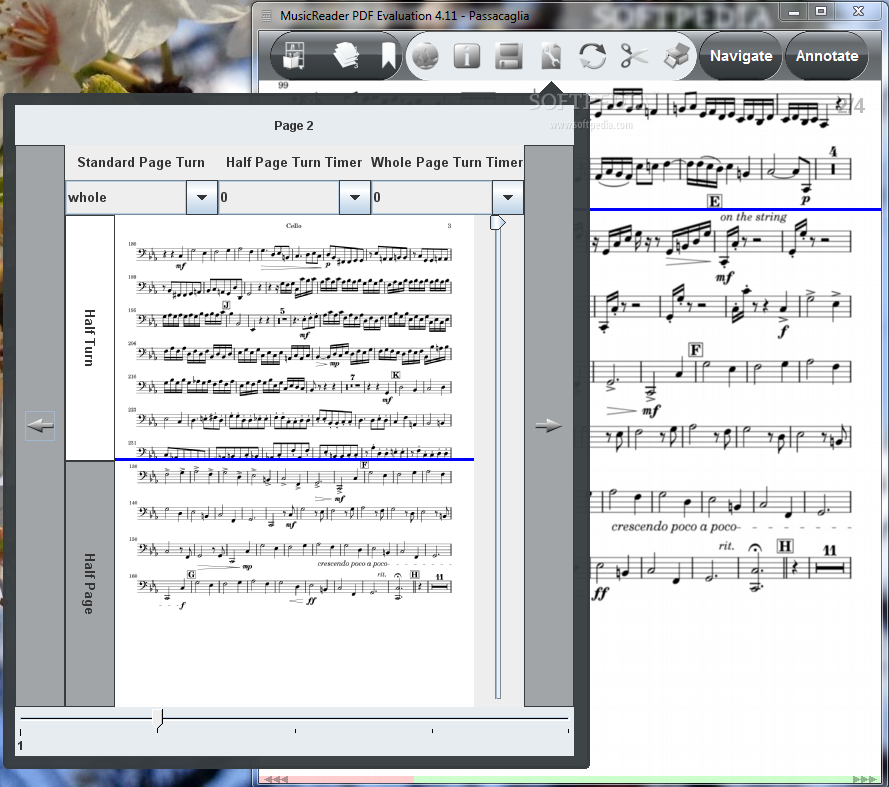Expand the Half Page Turn Timer dropdown

coord(355,197)
